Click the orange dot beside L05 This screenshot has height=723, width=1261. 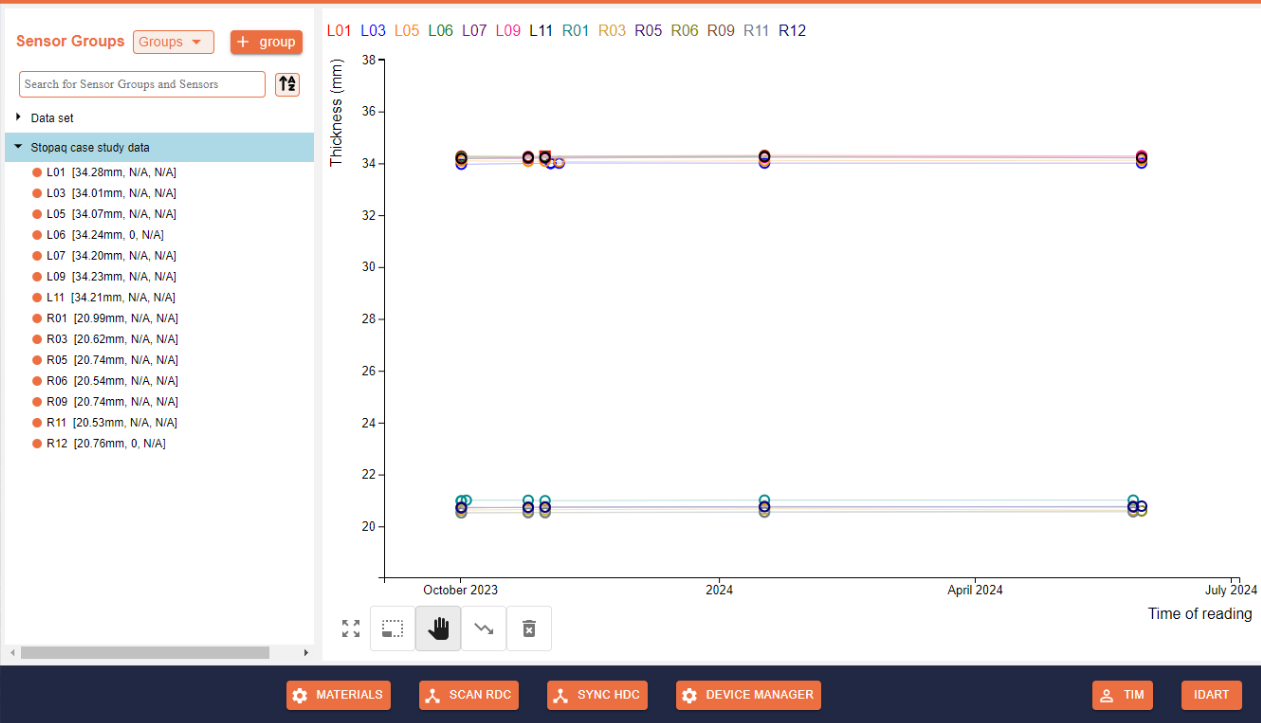[37, 214]
